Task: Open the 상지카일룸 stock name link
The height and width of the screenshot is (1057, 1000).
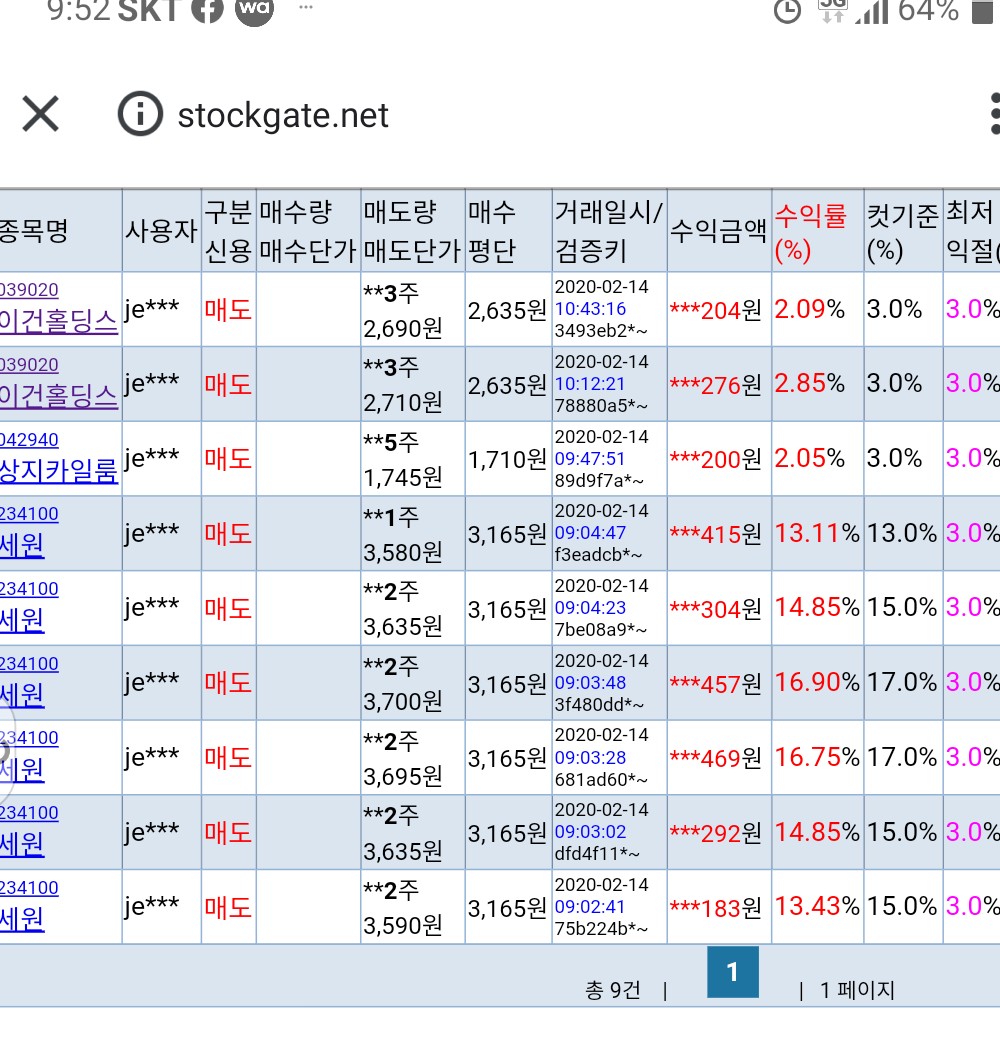Action: point(58,470)
